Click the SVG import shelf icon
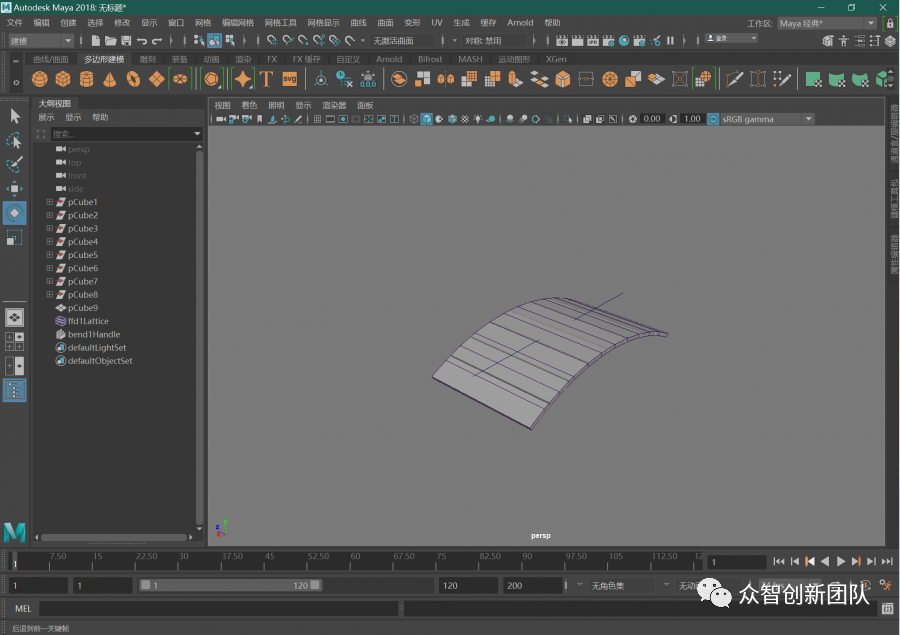 [x=289, y=79]
